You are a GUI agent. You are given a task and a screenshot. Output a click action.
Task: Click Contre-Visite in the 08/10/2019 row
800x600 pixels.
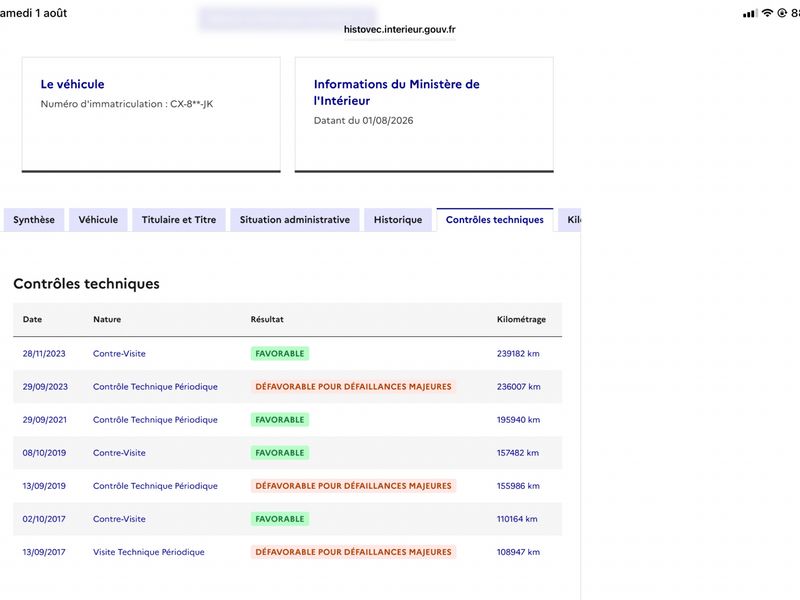coord(119,453)
